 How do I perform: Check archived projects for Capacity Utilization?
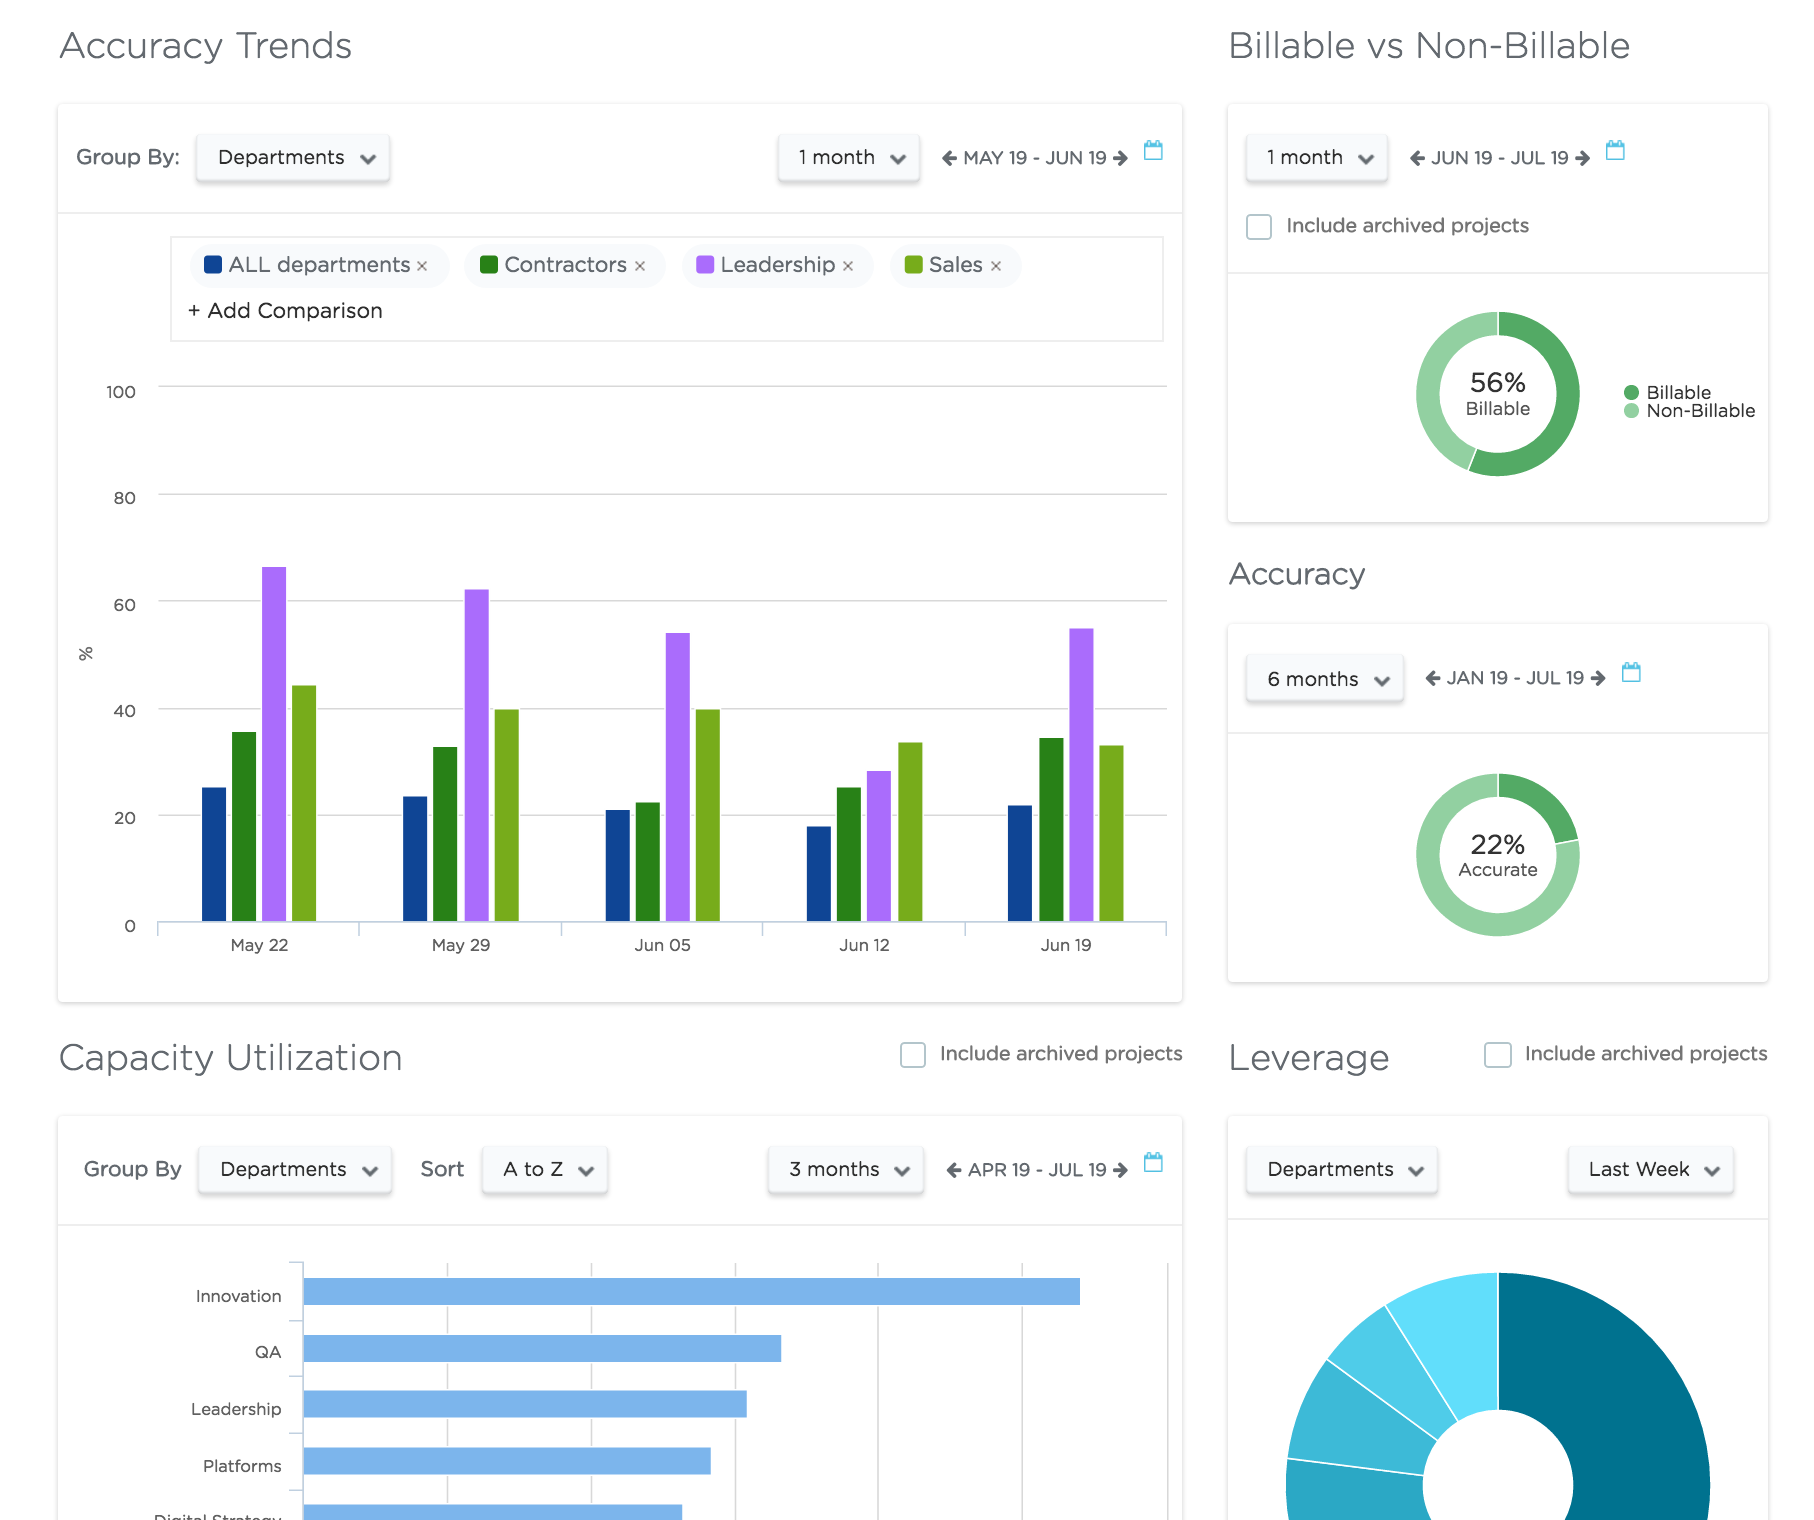tap(913, 1055)
